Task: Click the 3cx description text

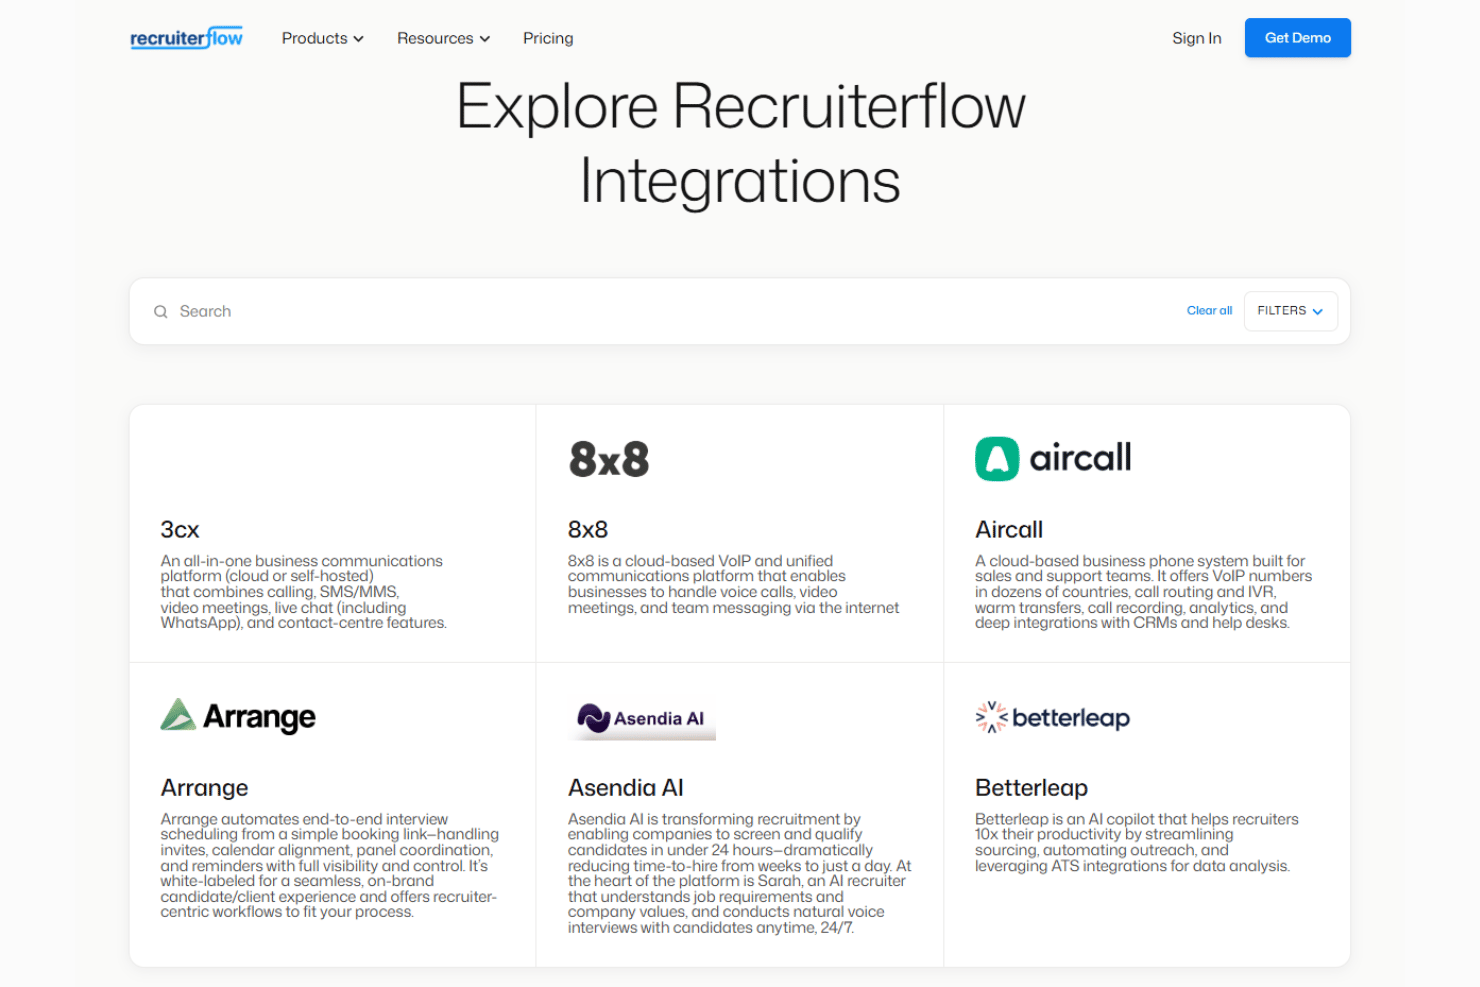Action: [x=303, y=592]
